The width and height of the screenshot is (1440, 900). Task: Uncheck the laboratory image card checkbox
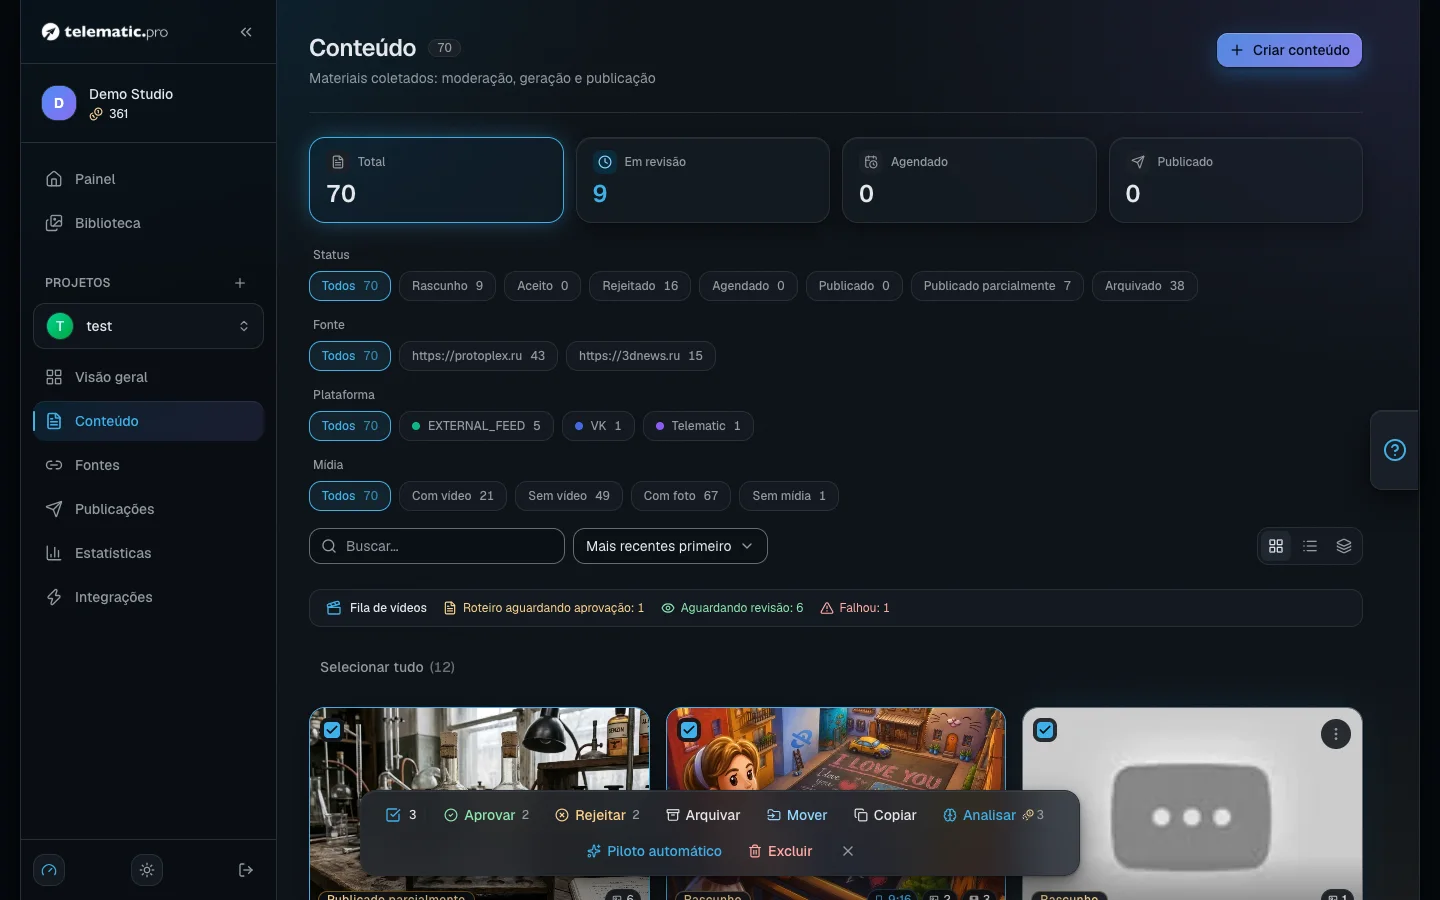332,730
